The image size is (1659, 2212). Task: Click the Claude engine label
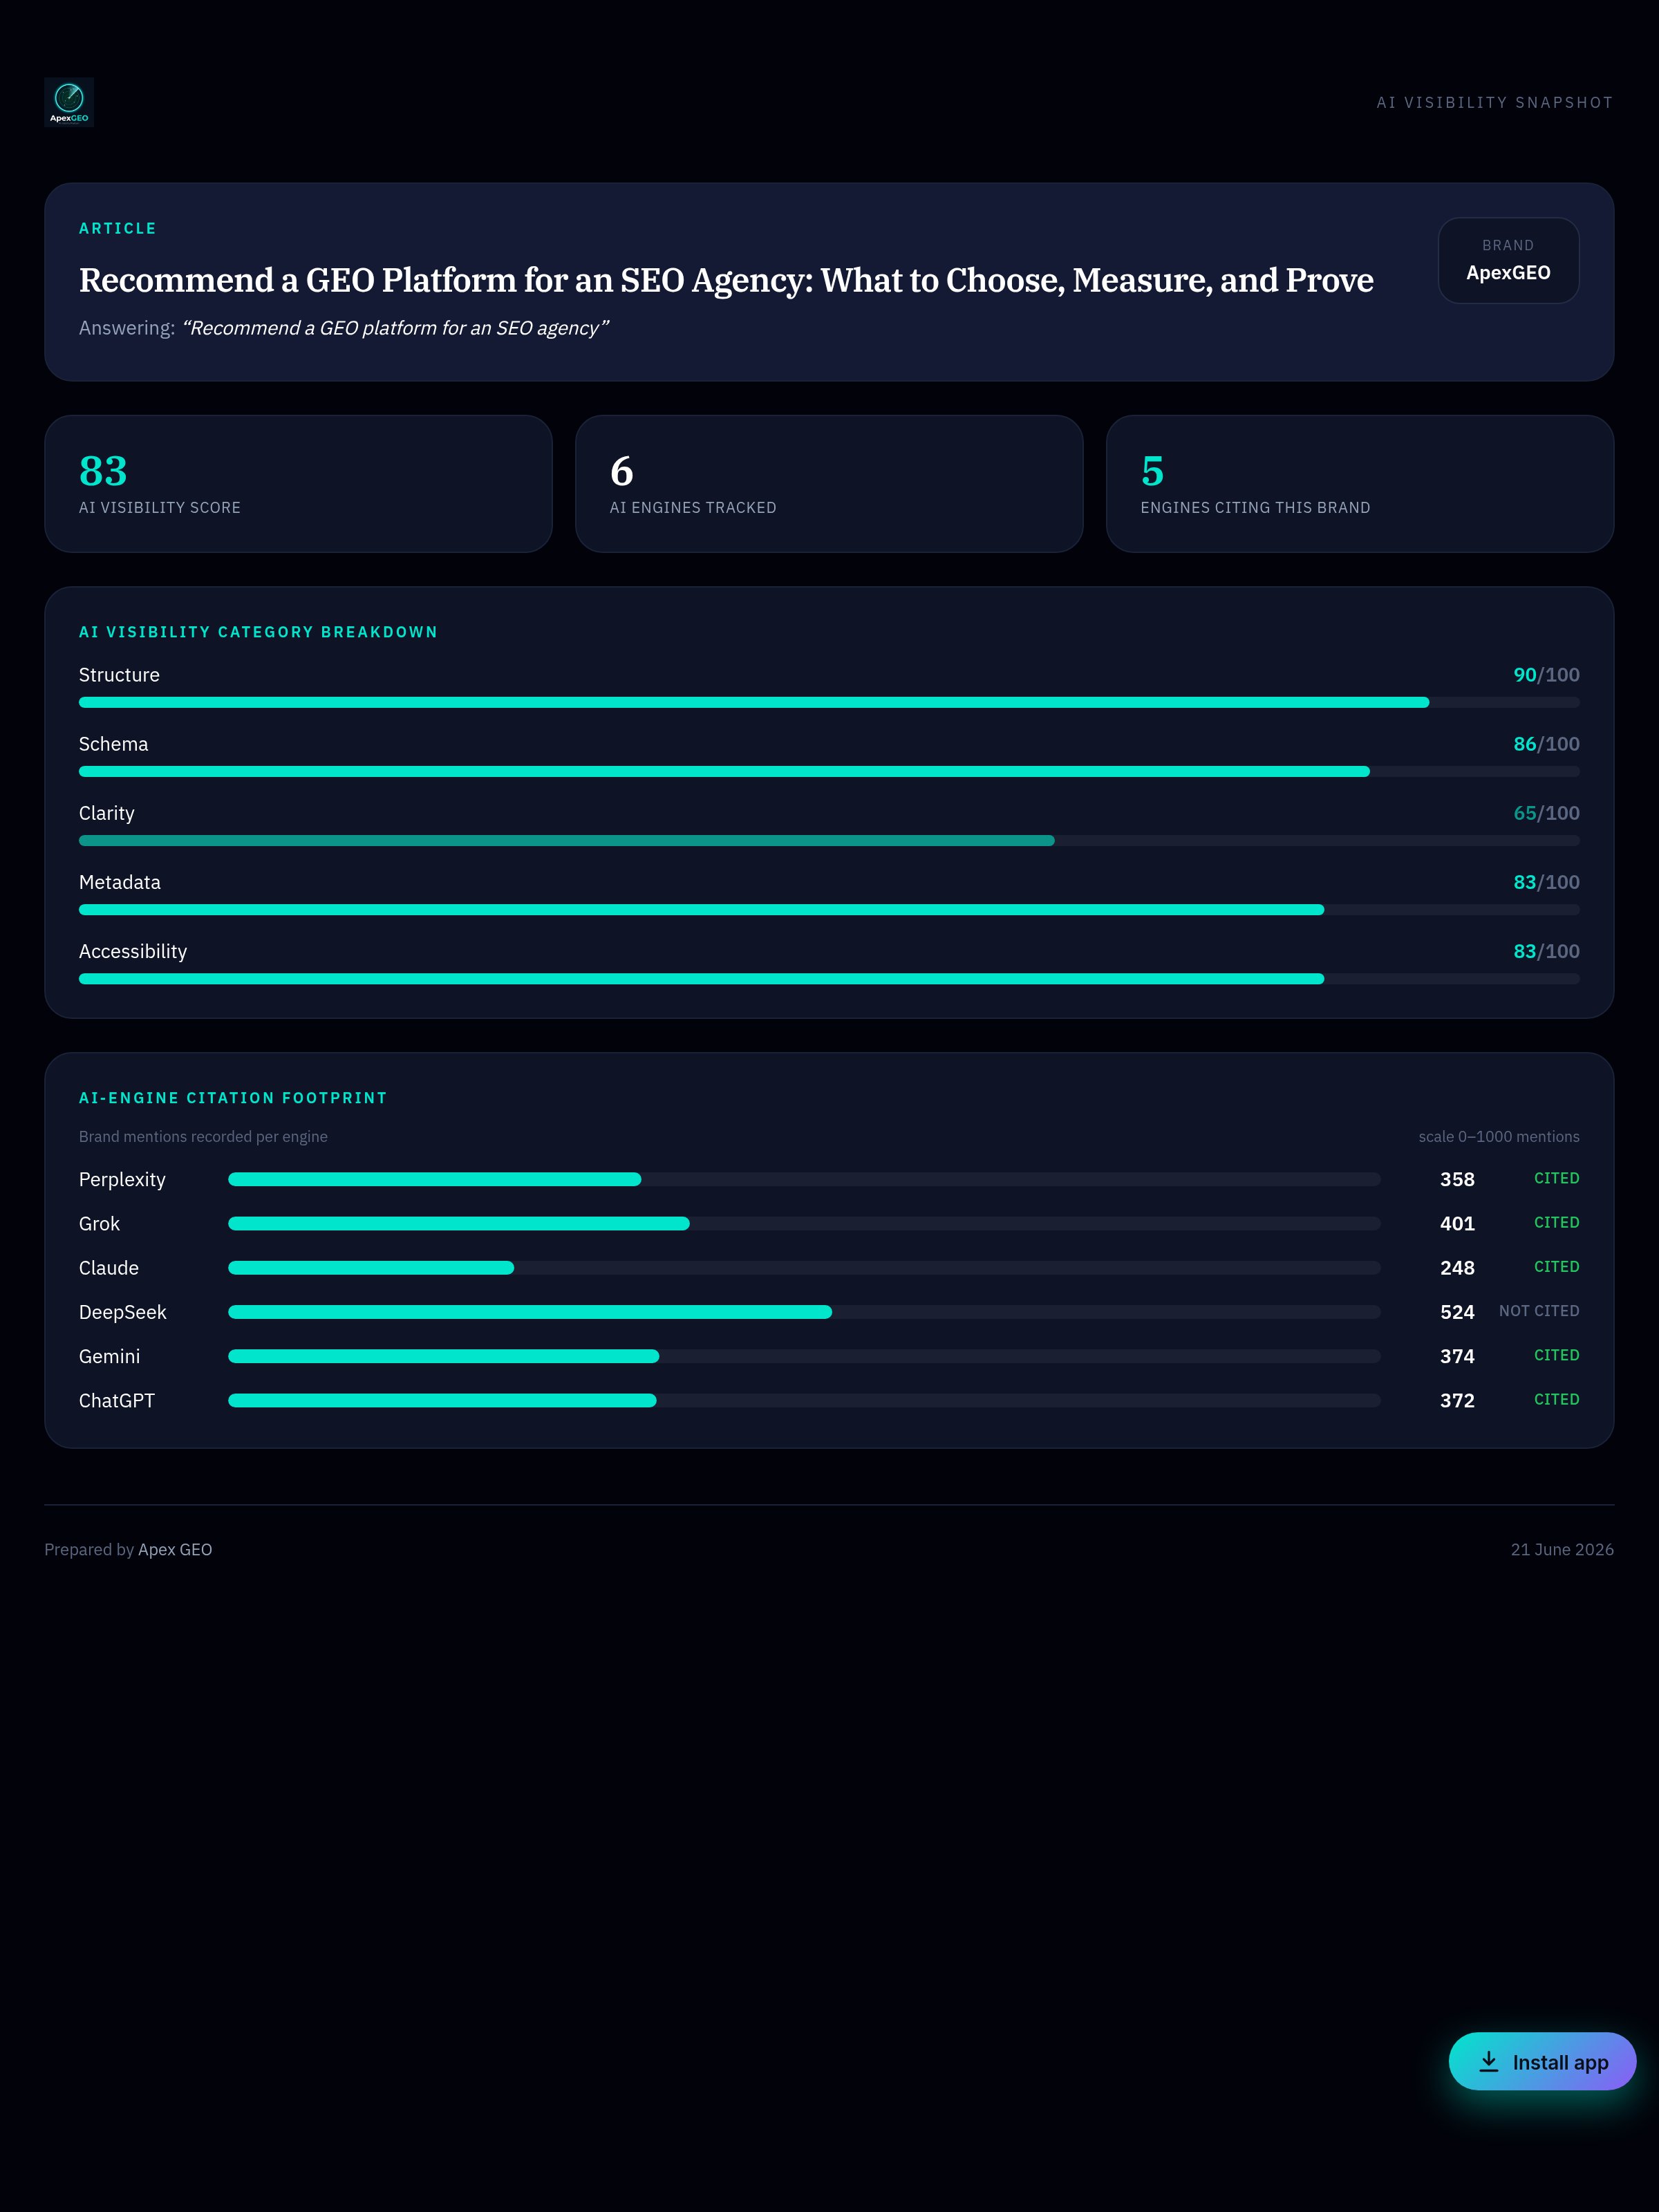pos(109,1268)
